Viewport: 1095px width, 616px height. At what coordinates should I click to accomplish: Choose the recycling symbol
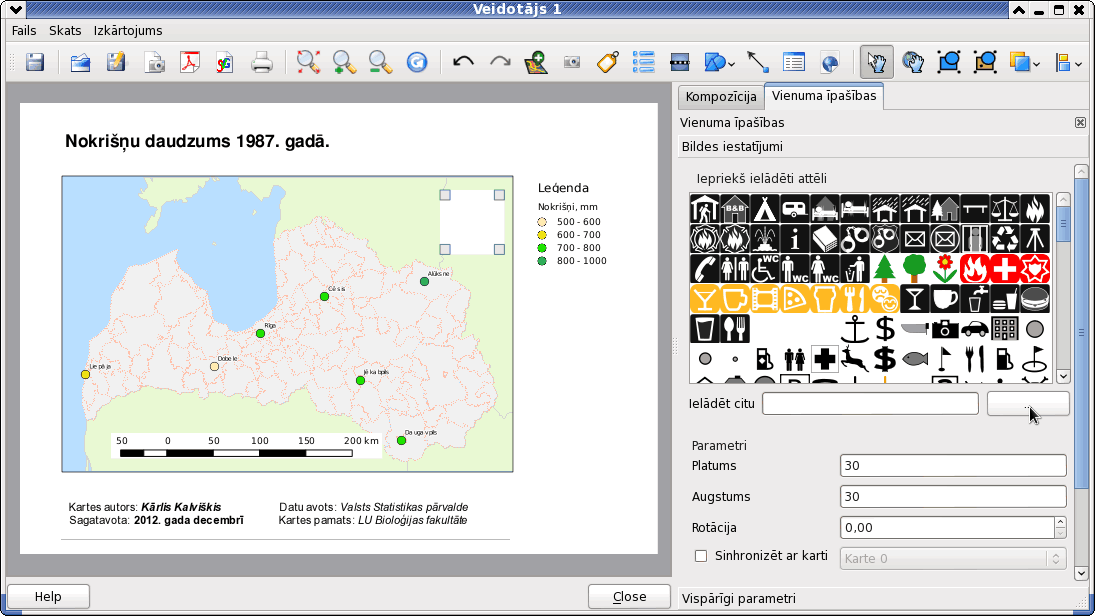[1005, 239]
